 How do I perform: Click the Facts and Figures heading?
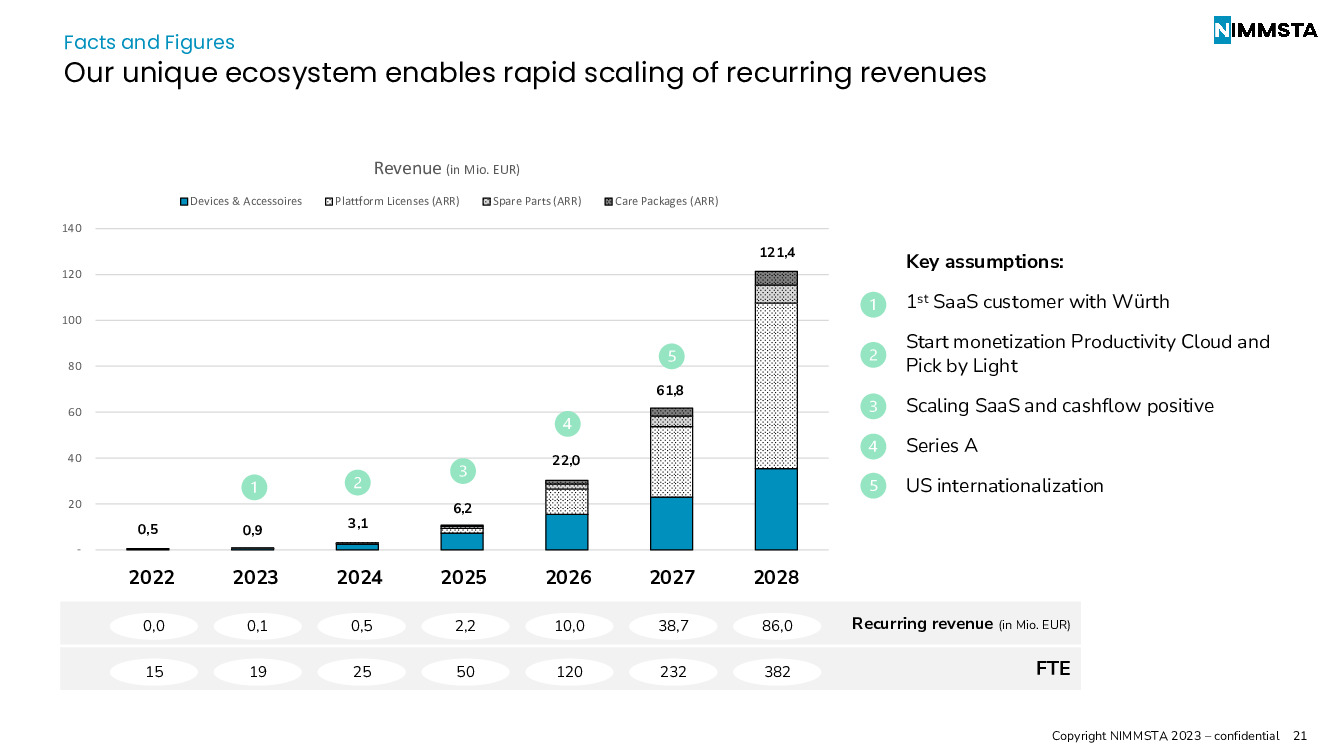(149, 42)
